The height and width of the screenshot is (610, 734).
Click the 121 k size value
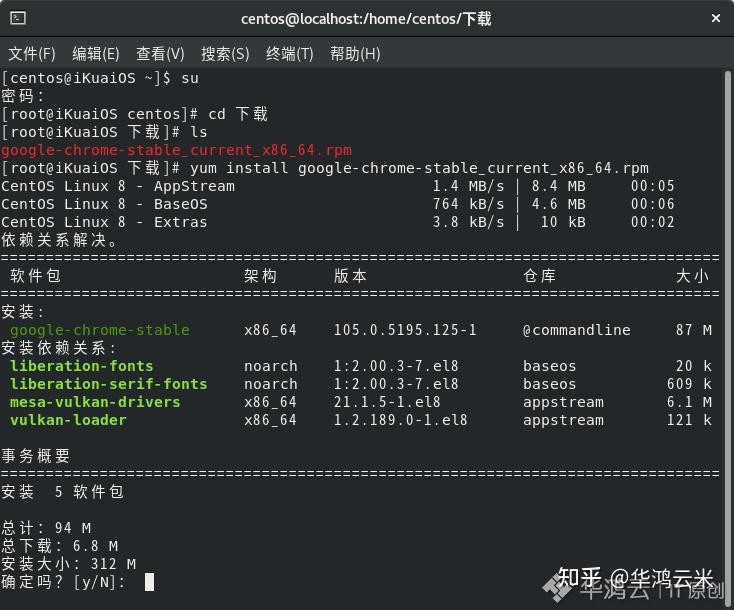(x=689, y=420)
